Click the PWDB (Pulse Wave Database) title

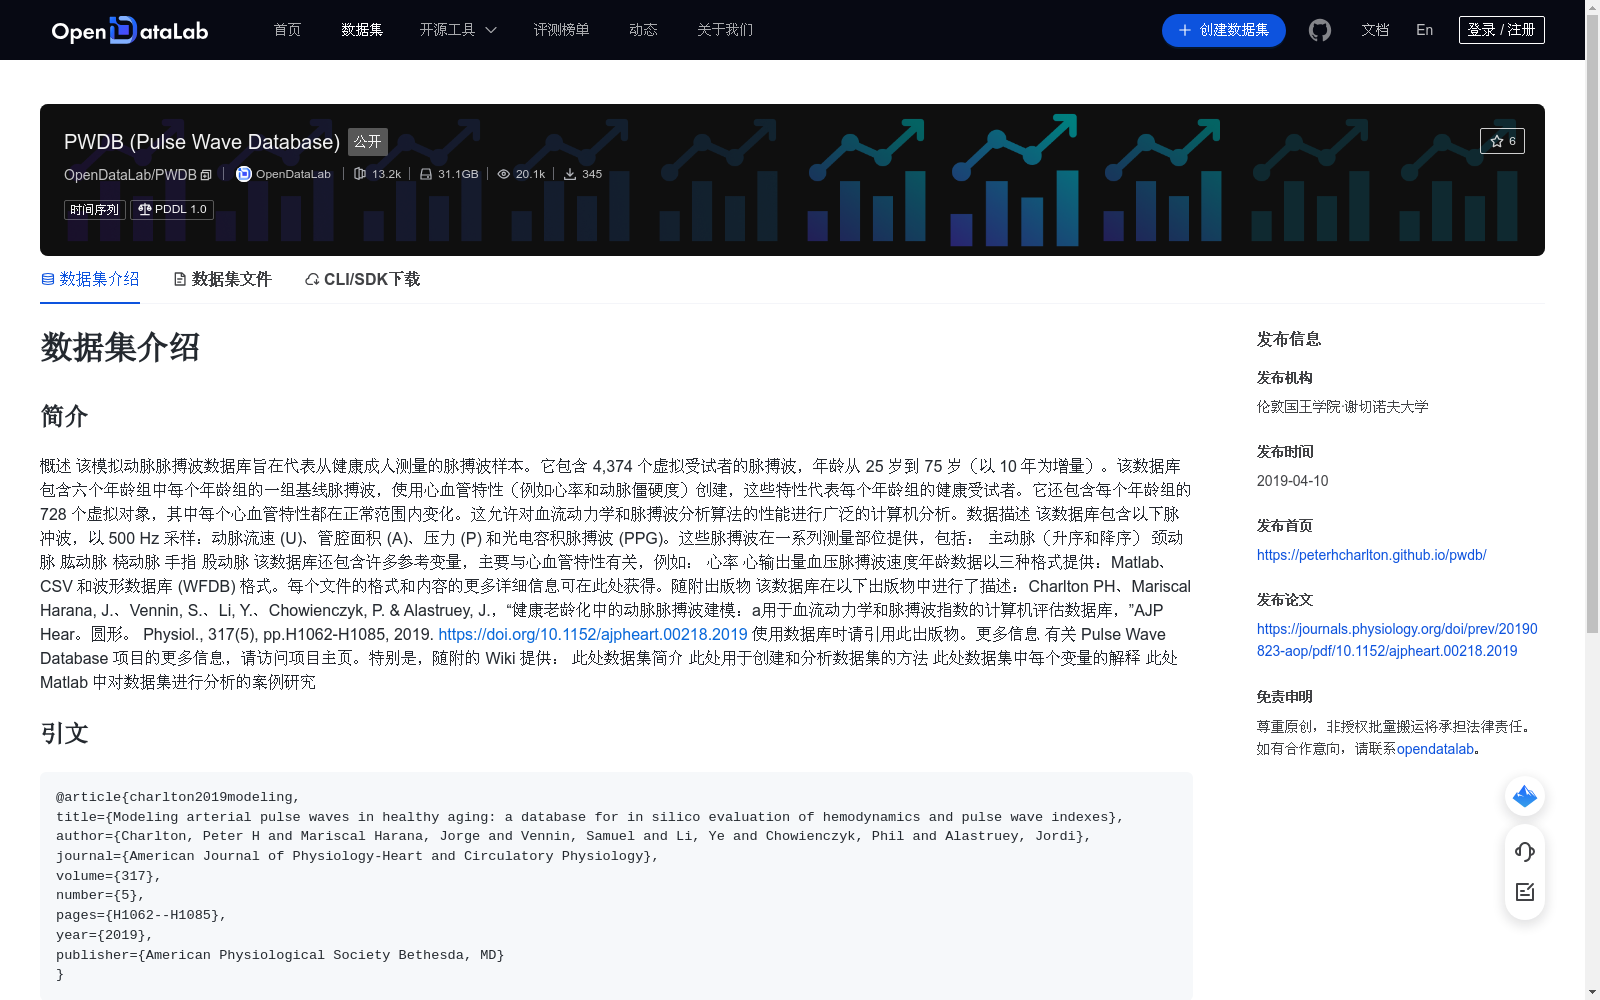[202, 142]
